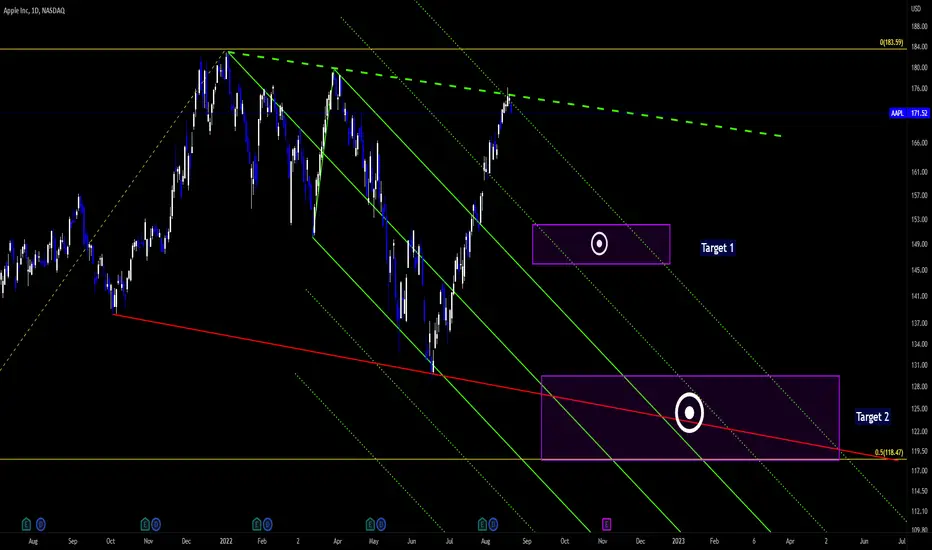Click the 184.00 price axis value
932x550 pixels.
coord(919,47)
